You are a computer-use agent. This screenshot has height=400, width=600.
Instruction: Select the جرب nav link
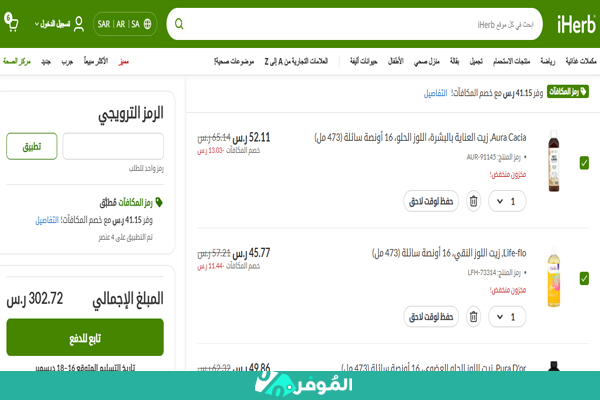pos(67,61)
